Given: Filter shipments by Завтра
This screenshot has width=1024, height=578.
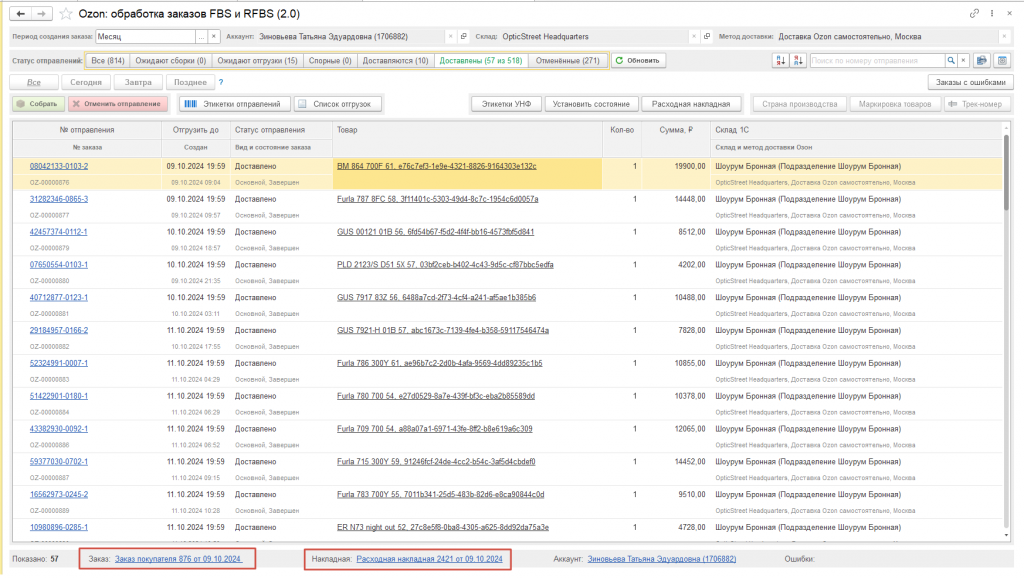Looking at the screenshot, I should pos(138,82).
